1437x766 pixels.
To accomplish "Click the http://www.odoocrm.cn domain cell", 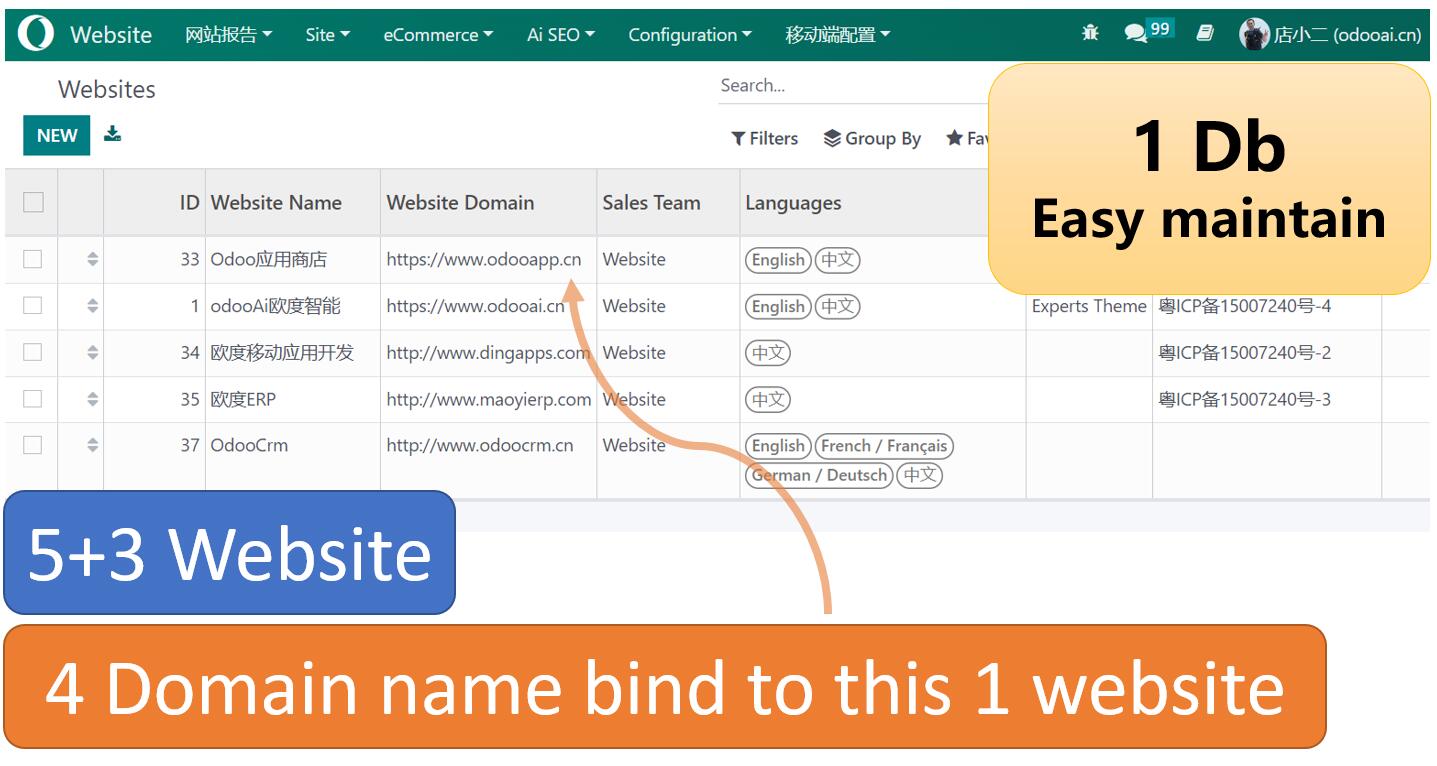I will 480,445.
